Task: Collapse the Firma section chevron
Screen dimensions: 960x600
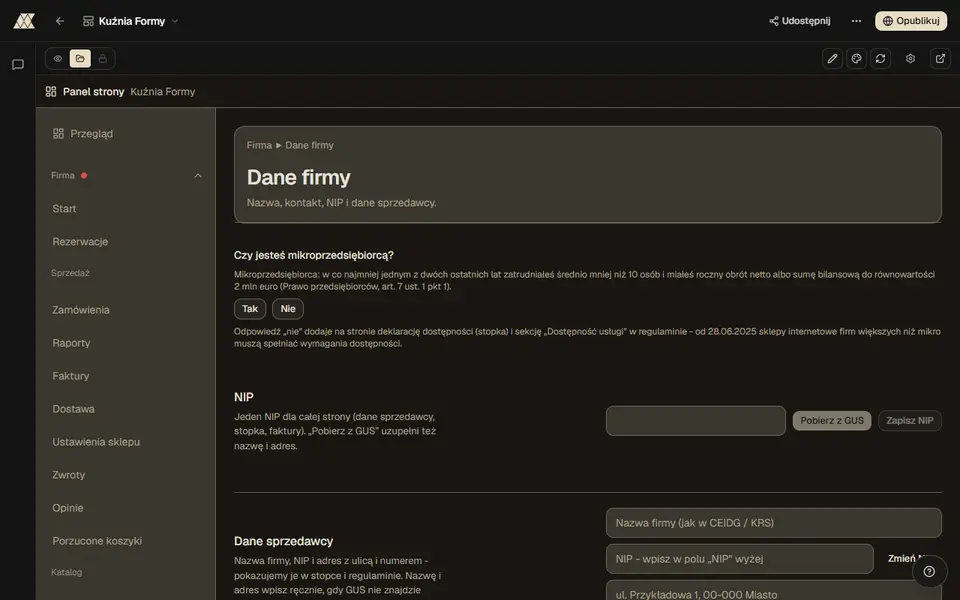Action: [x=198, y=176]
